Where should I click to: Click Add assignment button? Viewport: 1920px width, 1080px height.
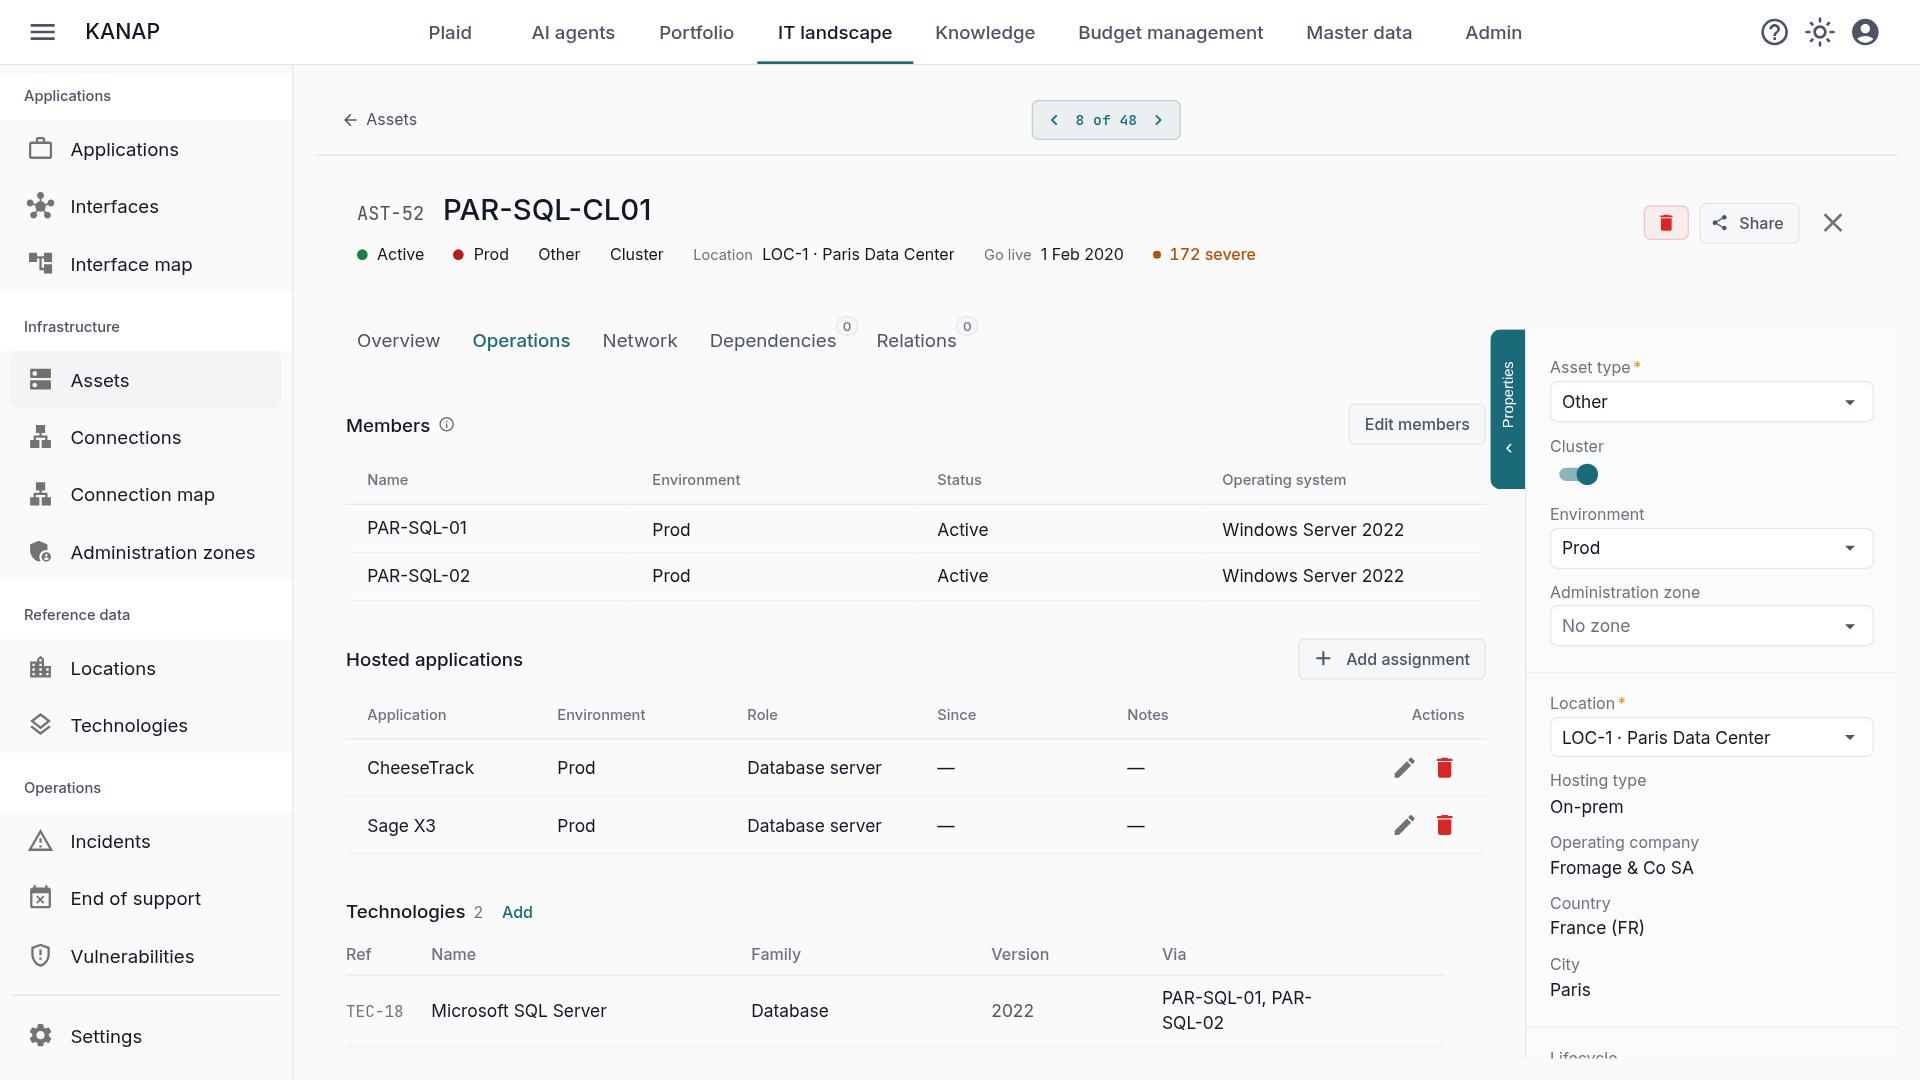(1392, 659)
